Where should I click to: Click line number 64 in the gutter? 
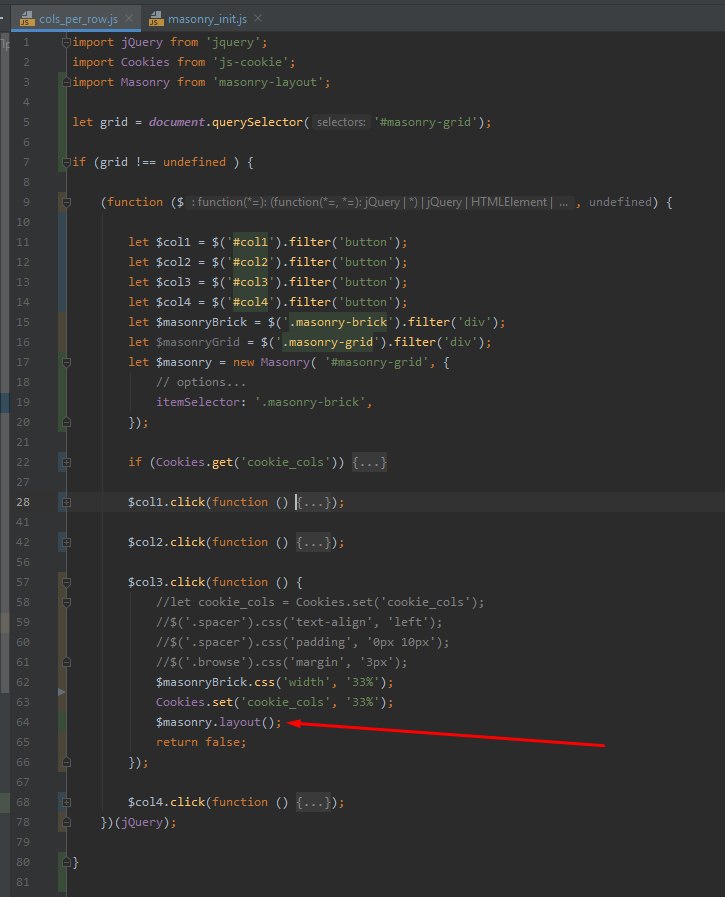coord(23,722)
